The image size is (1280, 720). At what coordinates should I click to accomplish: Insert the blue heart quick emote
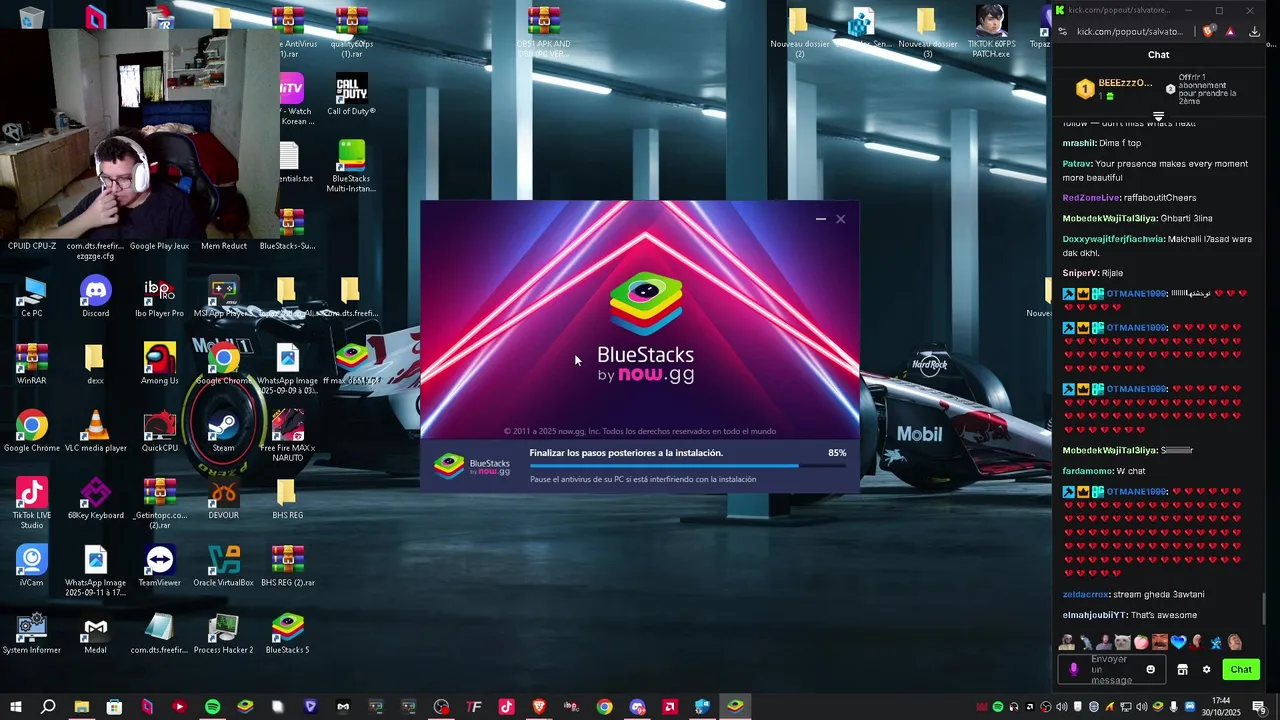(1178, 642)
